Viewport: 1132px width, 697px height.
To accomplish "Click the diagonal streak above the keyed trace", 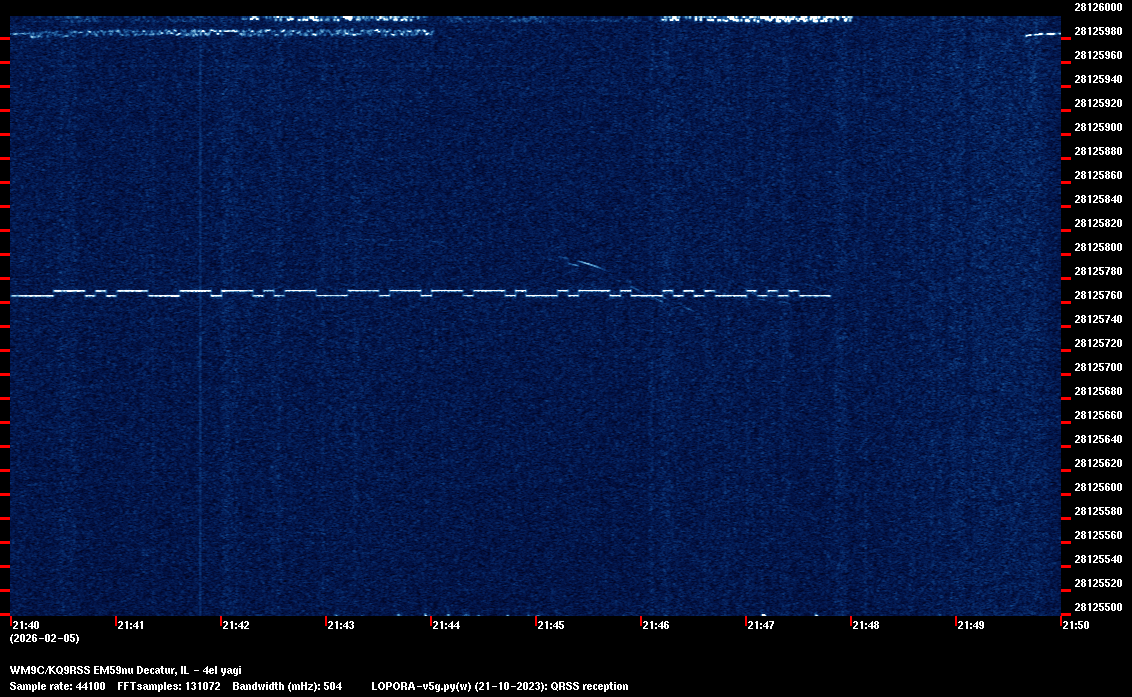I will coord(585,264).
